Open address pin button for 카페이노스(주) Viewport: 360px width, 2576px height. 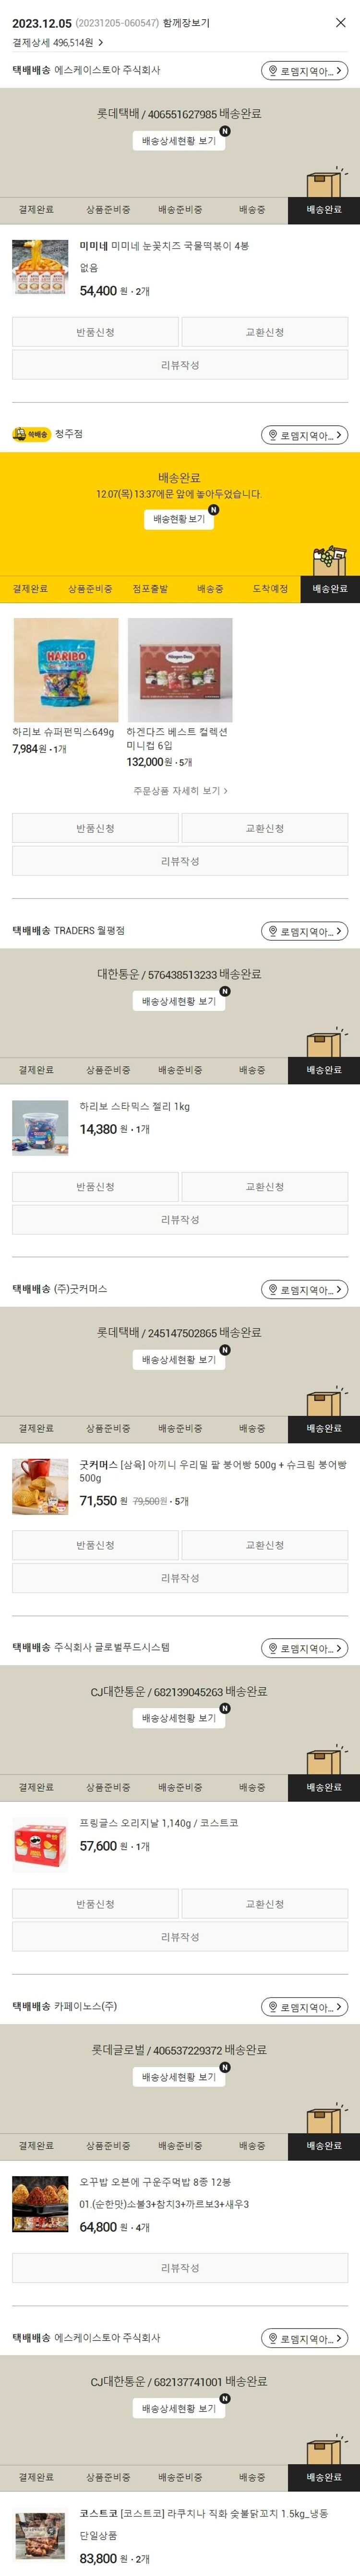click(304, 2007)
